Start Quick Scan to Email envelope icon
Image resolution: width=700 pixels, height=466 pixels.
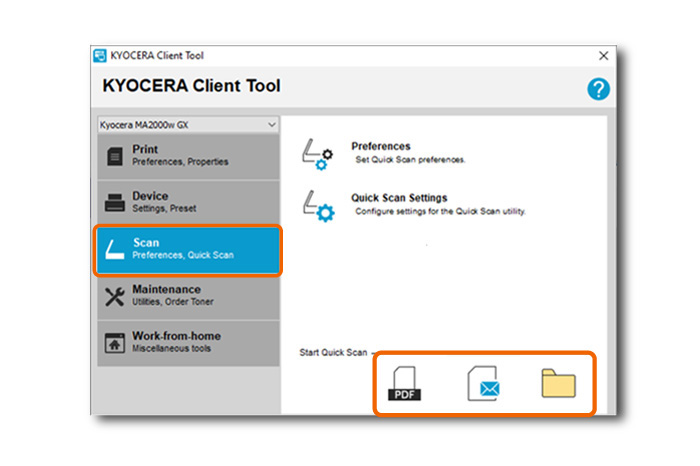(484, 384)
